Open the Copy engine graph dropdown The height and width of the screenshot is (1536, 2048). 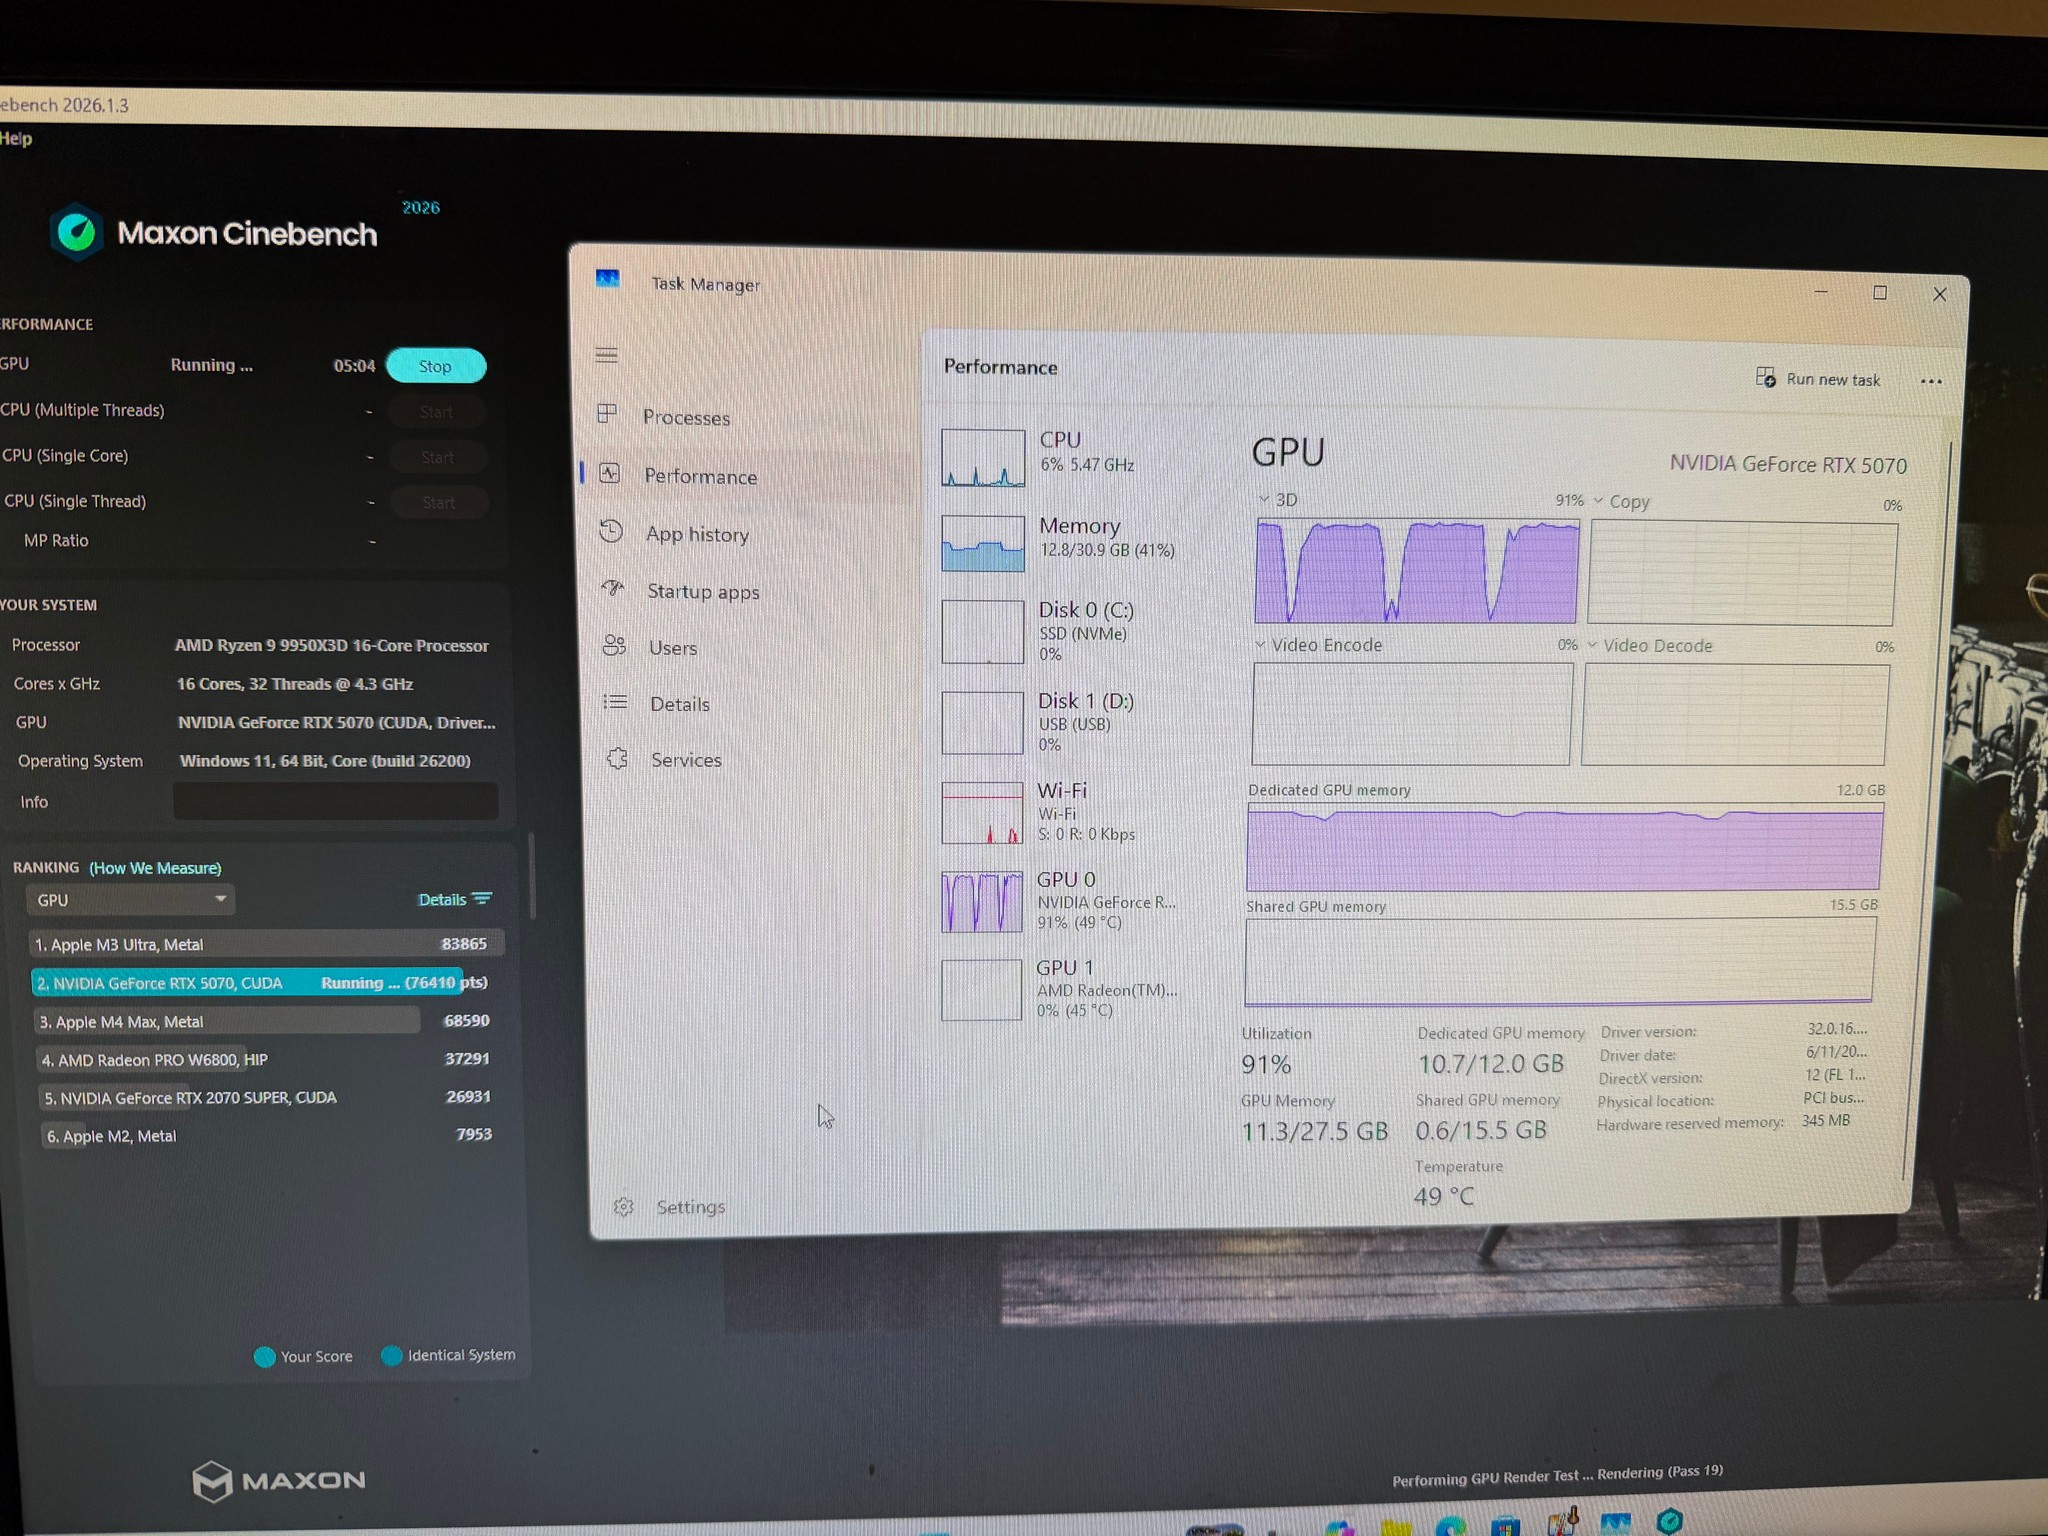pos(1598,501)
